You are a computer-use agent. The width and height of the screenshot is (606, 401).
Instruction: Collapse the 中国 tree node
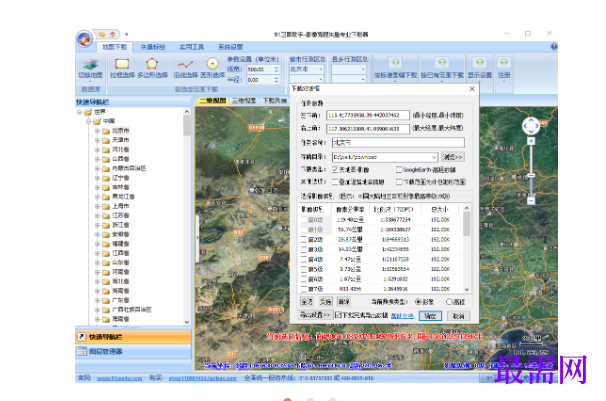88,121
